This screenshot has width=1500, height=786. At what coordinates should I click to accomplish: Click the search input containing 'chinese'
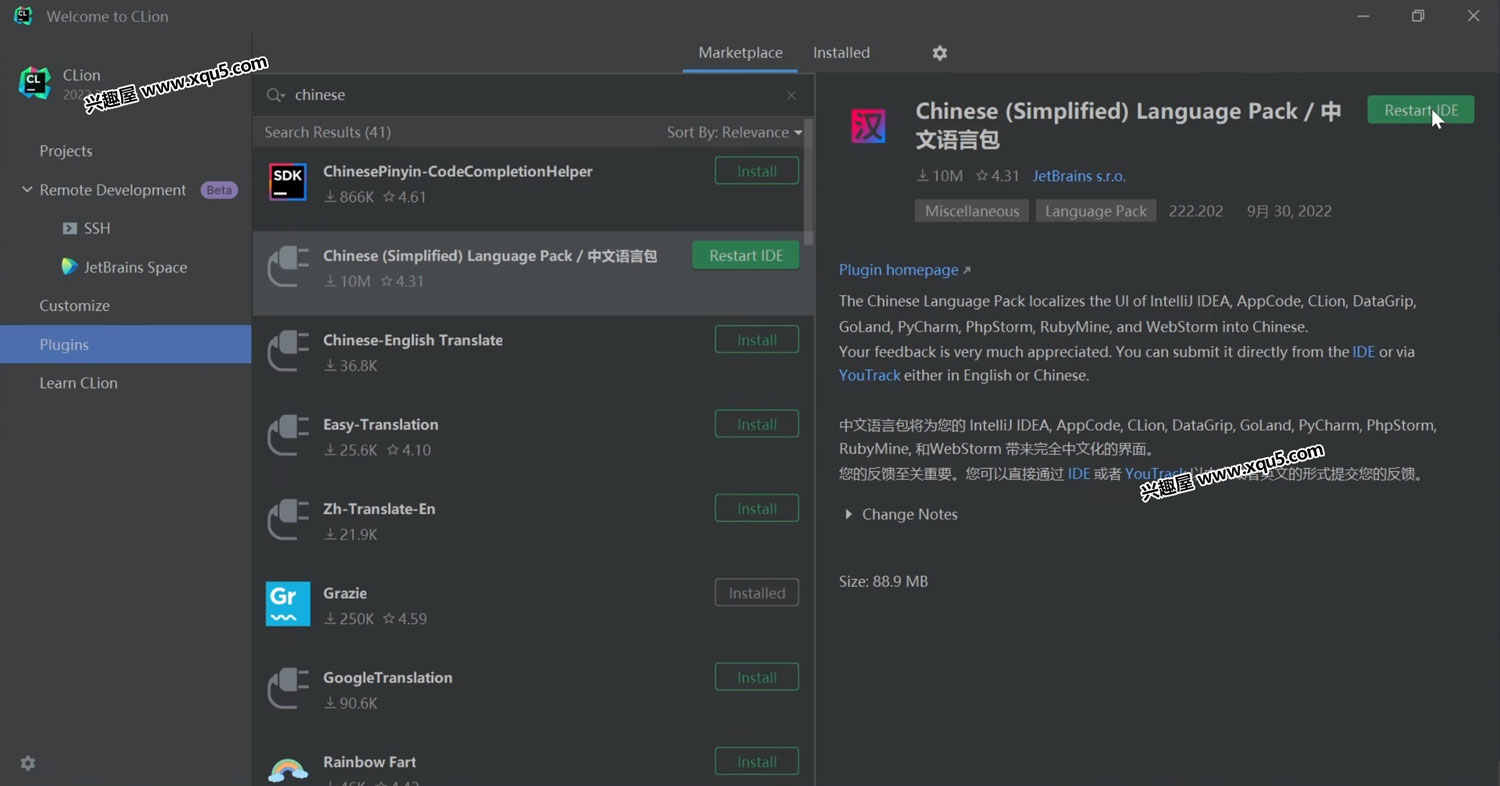tap(530, 95)
